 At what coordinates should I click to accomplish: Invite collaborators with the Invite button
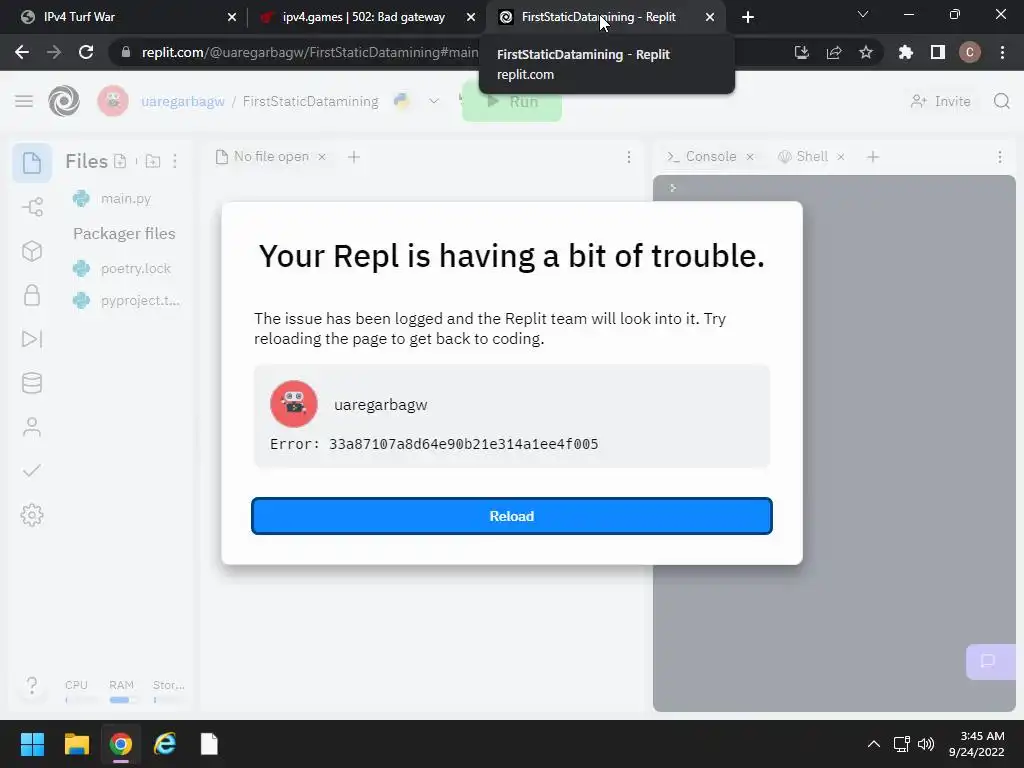pyautogui.click(x=941, y=101)
